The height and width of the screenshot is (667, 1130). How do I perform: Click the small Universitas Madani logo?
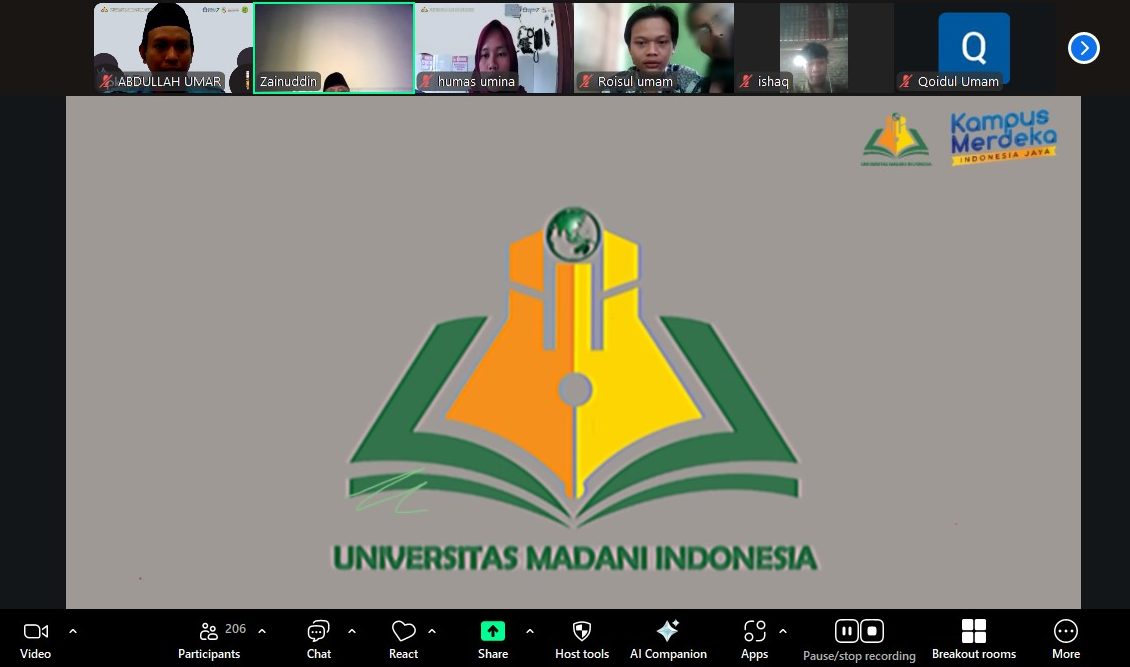click(896, 140)
